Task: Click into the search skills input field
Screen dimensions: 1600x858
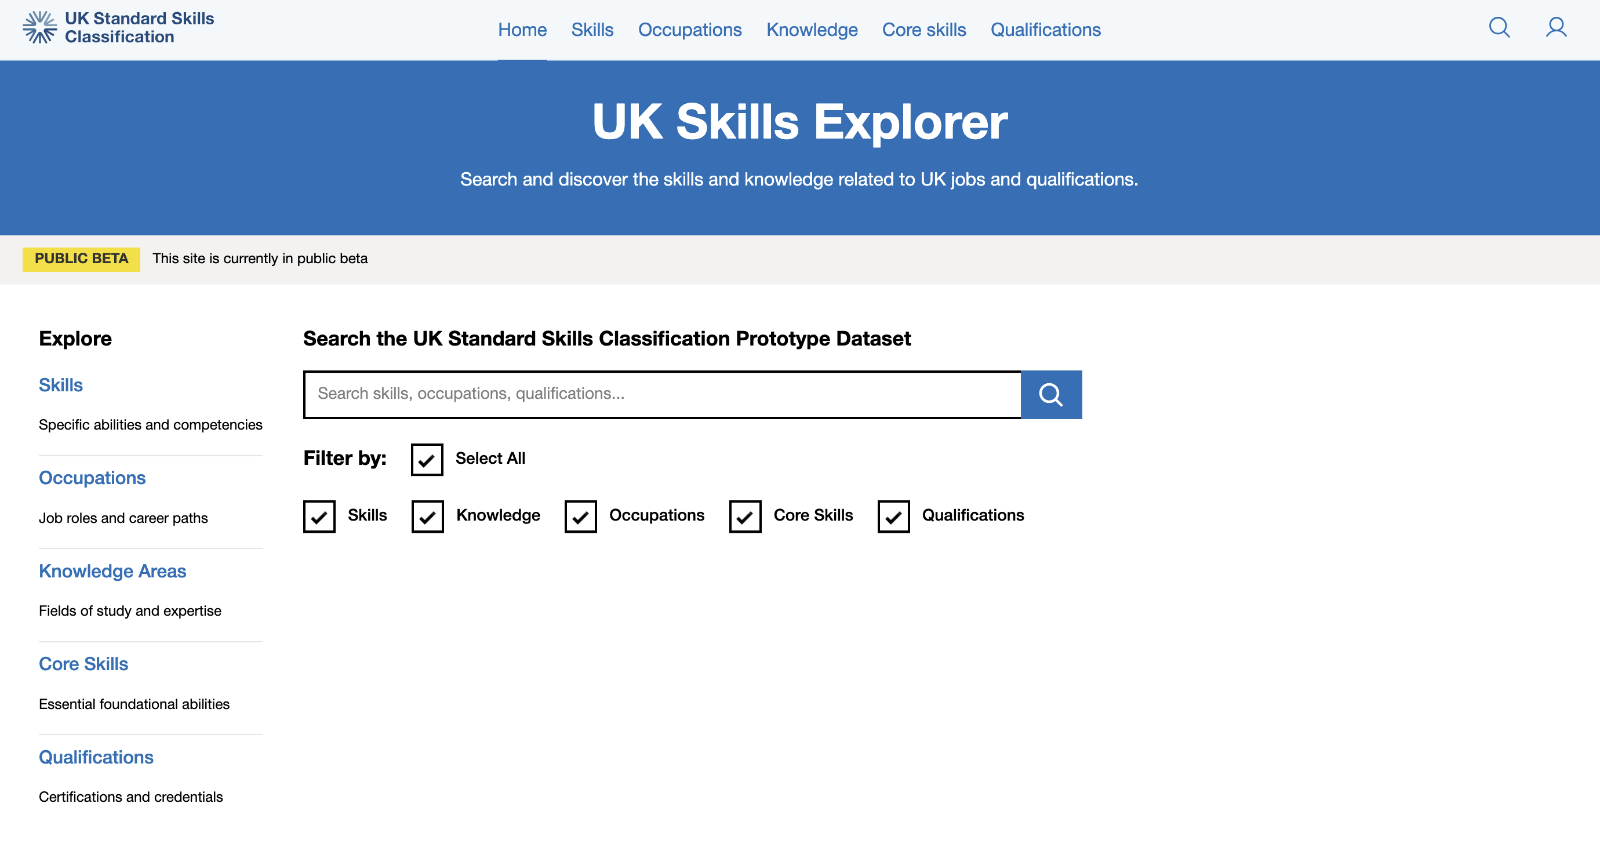Action: (662, 394)
